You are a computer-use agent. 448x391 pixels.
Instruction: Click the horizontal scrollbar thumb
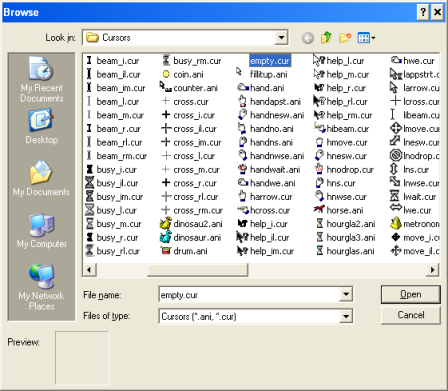[197, 269]
